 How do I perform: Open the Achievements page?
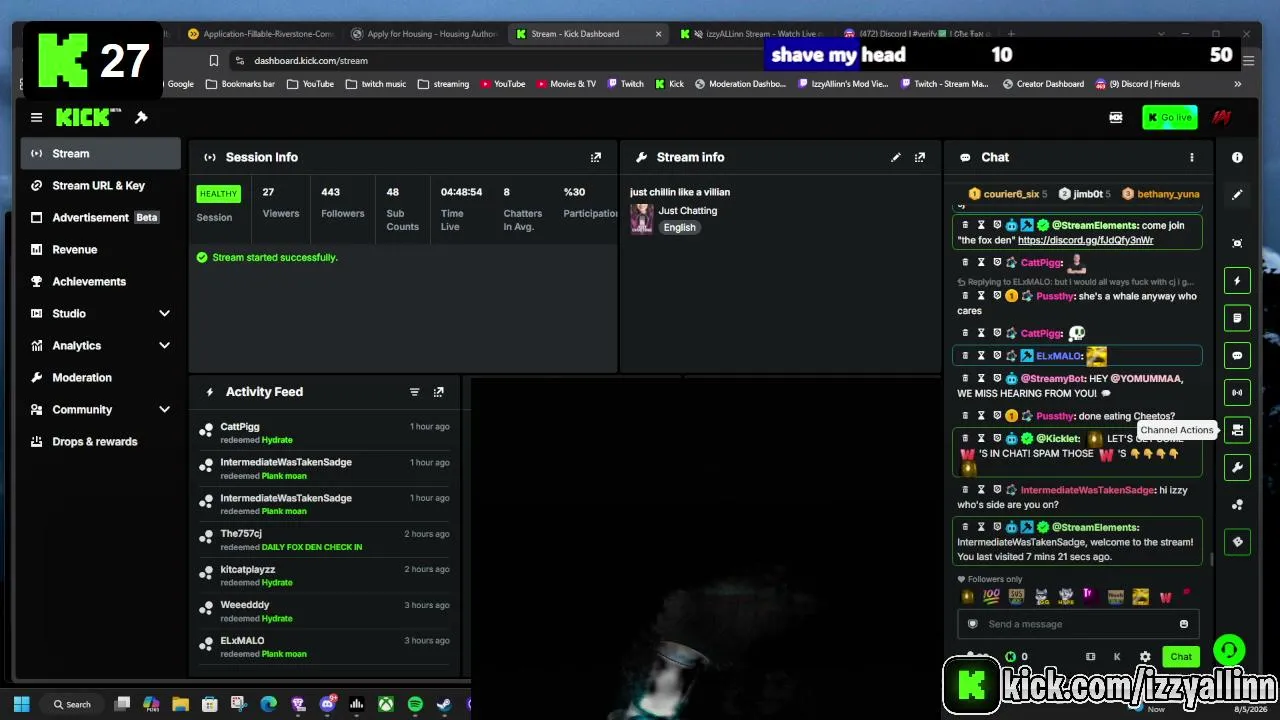[x=100, y=282]
